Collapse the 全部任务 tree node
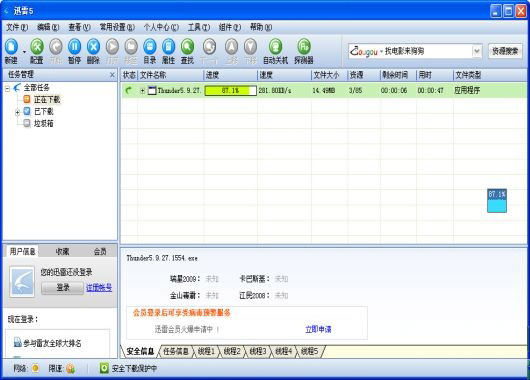The height and width of the screenshot is (380, 530). [7, 88]
